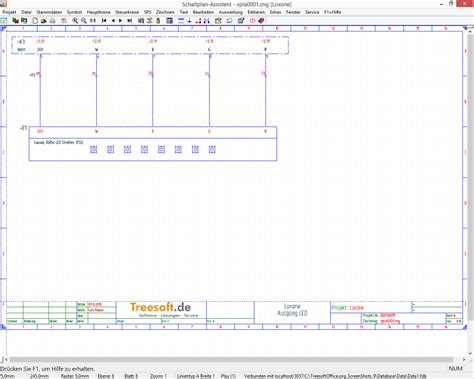Open the Datei menu

[26, 12]
